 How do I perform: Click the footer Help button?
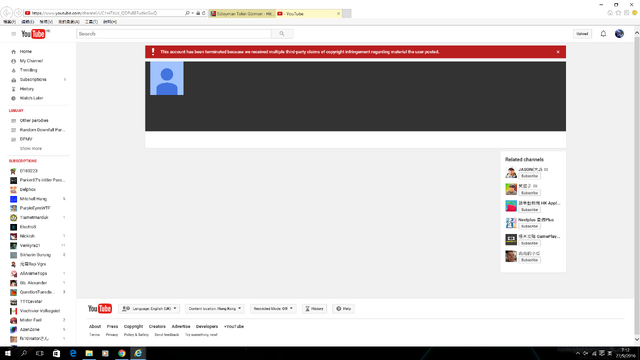tap(343, 309)
